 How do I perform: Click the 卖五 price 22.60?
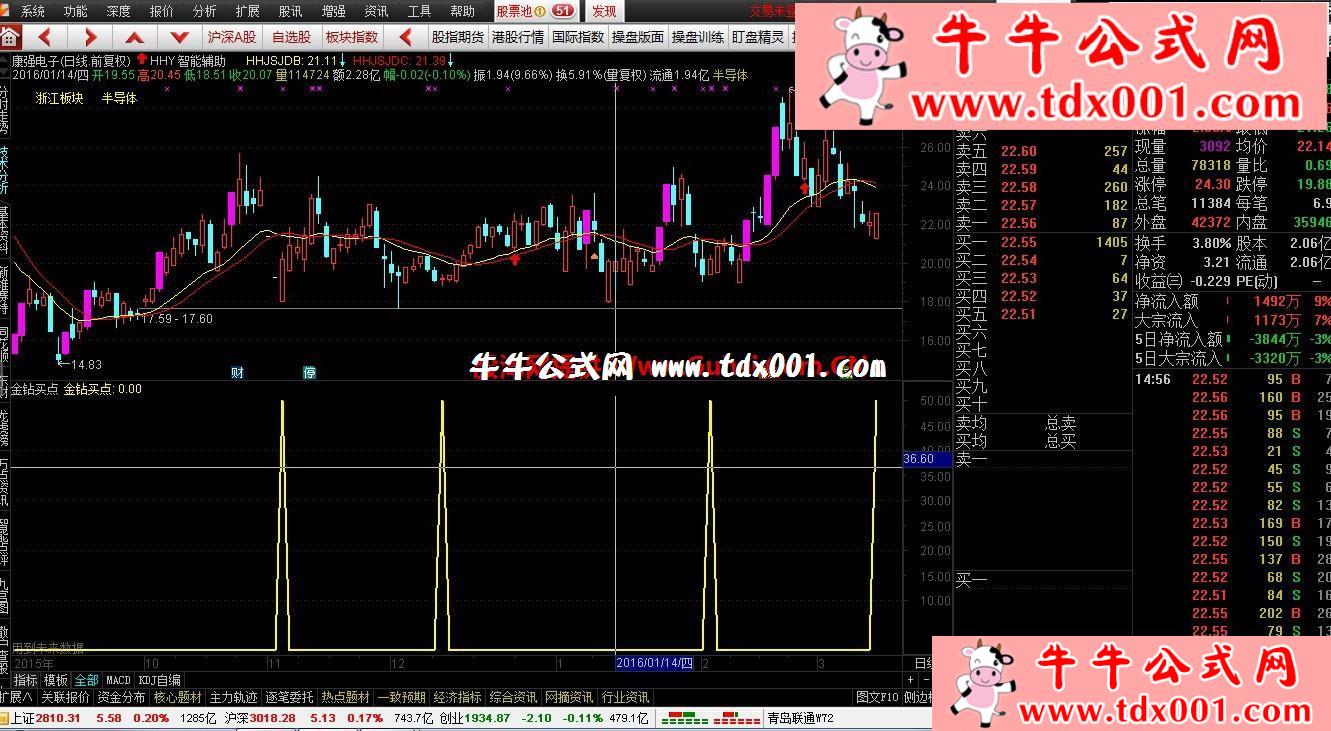pyautogui.click(x=1019, y=152)
